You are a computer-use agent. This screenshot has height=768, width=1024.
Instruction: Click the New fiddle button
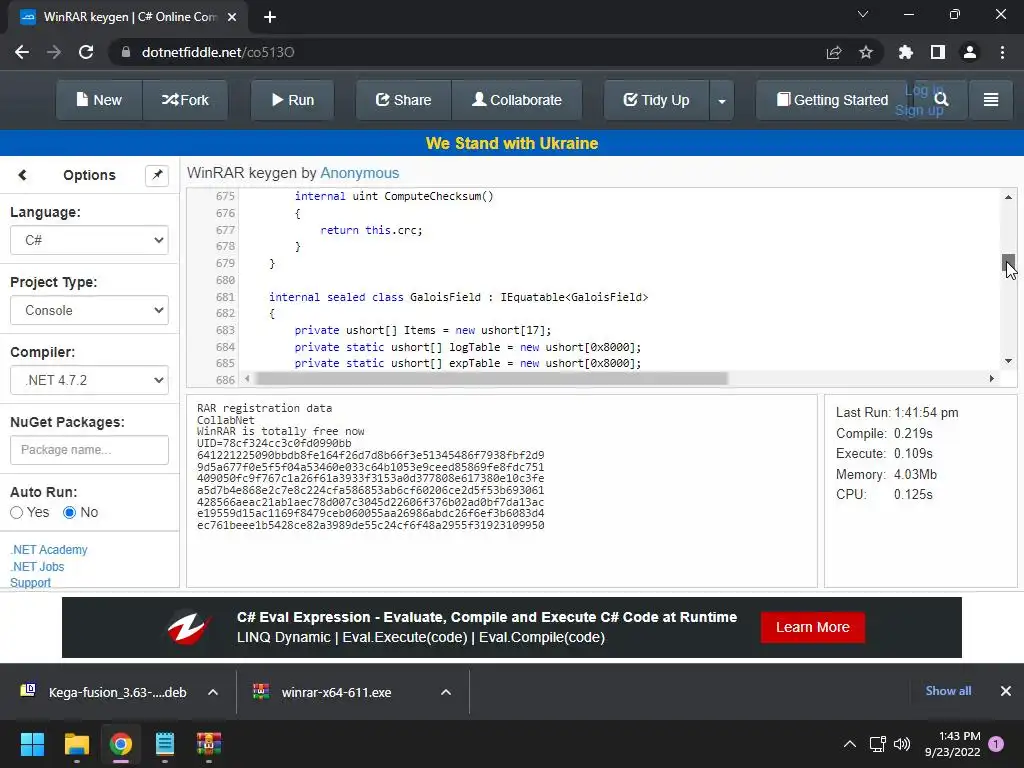pos(99,100)
